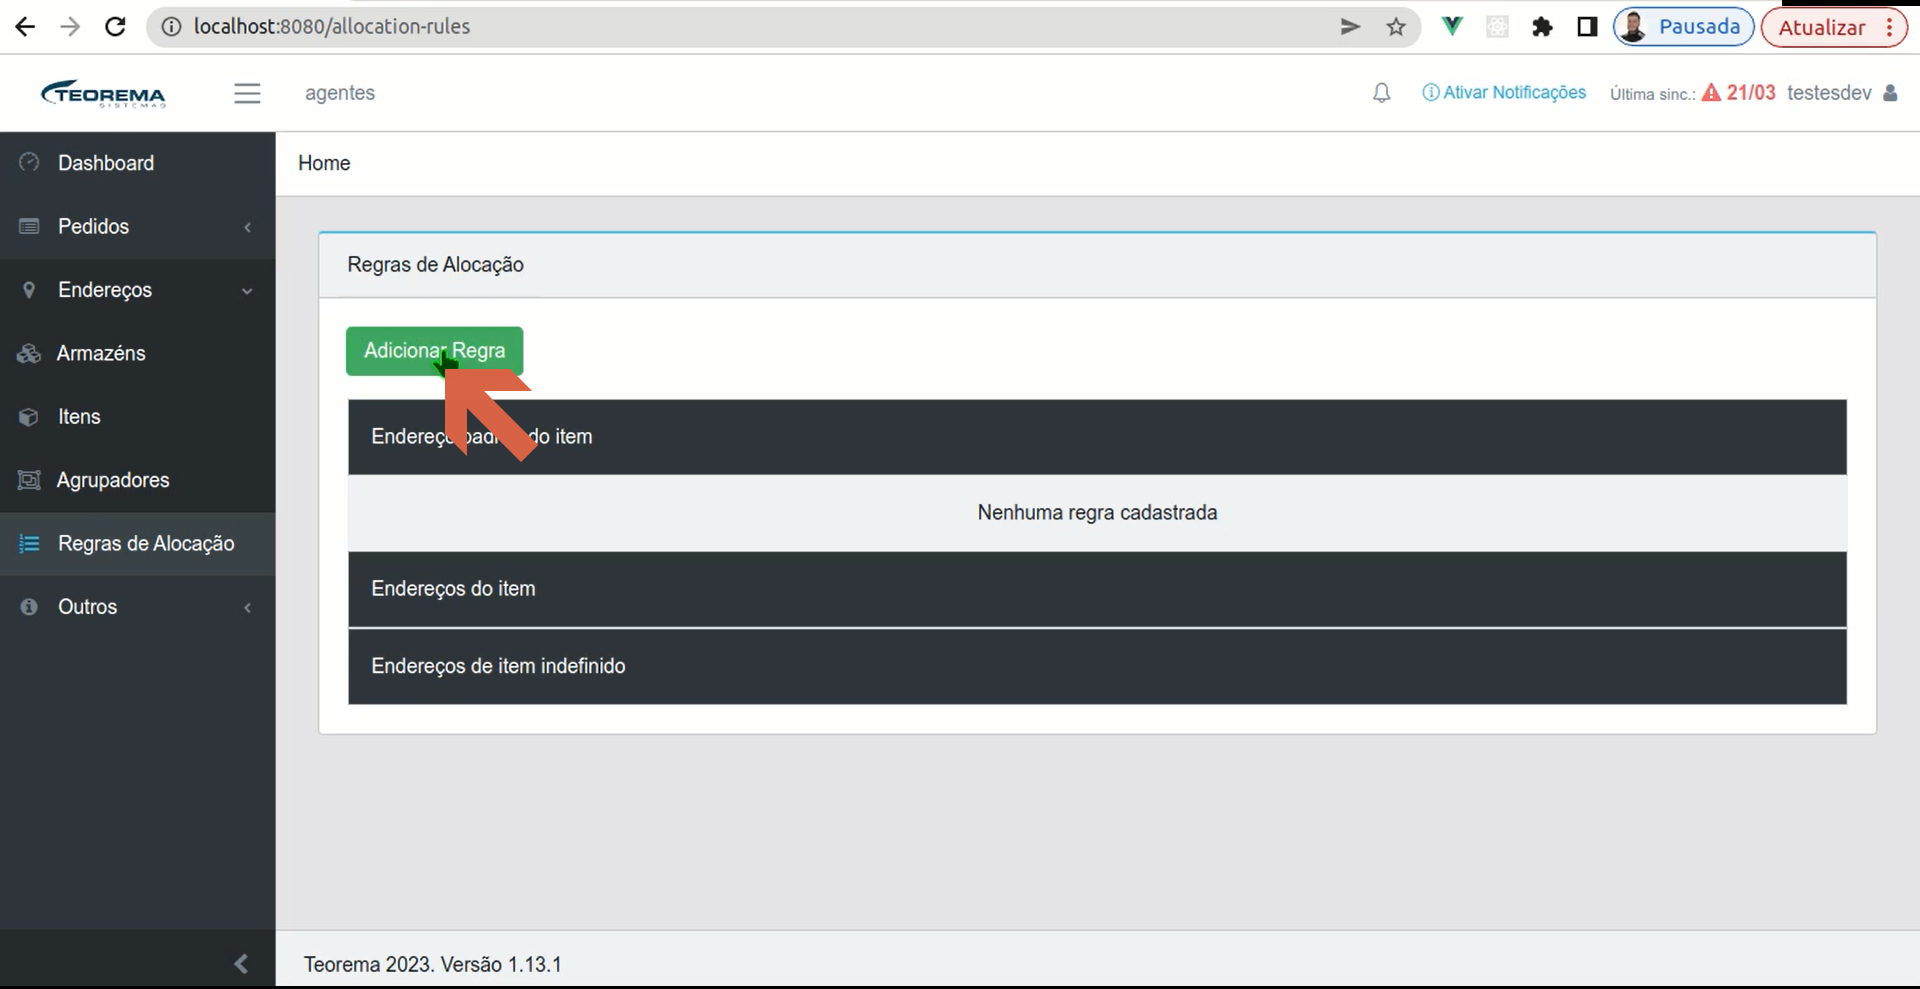Click the user profile icon beside testesdev

tap(1890, 93)
